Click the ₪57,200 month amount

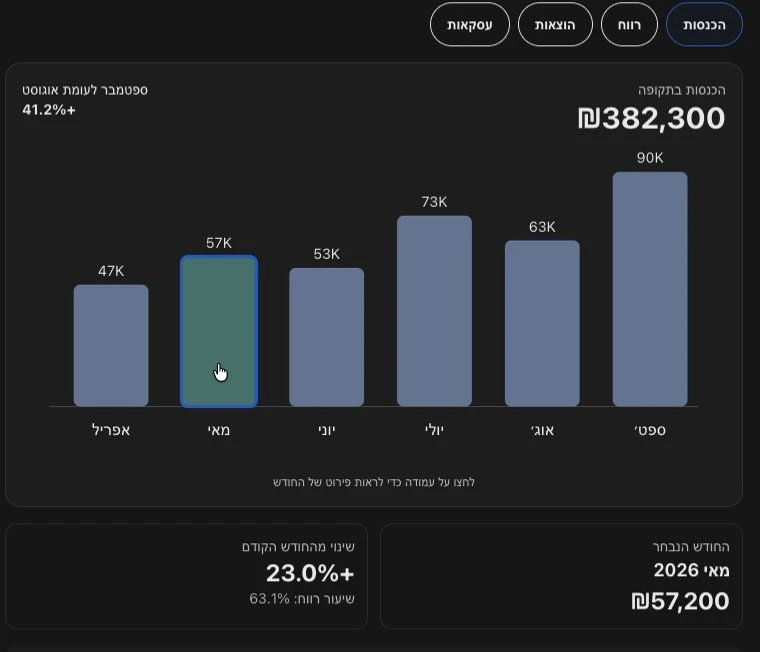point(680,601)
